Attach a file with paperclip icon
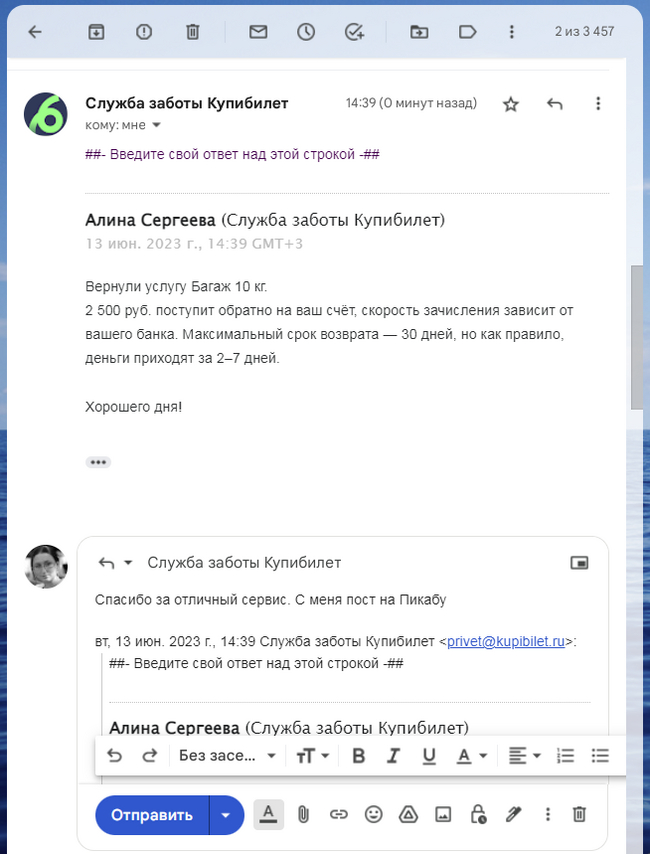 pos(303,815)
